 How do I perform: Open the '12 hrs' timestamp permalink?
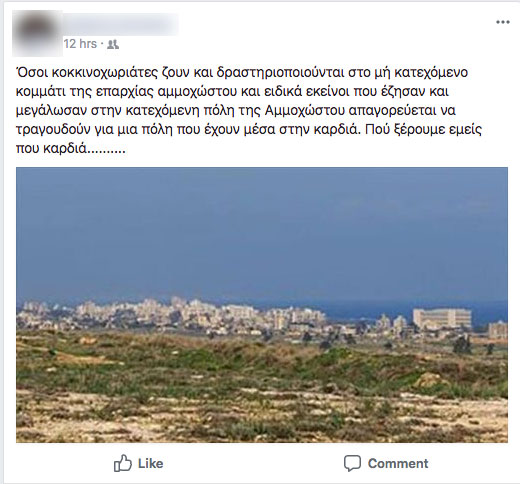80,44
